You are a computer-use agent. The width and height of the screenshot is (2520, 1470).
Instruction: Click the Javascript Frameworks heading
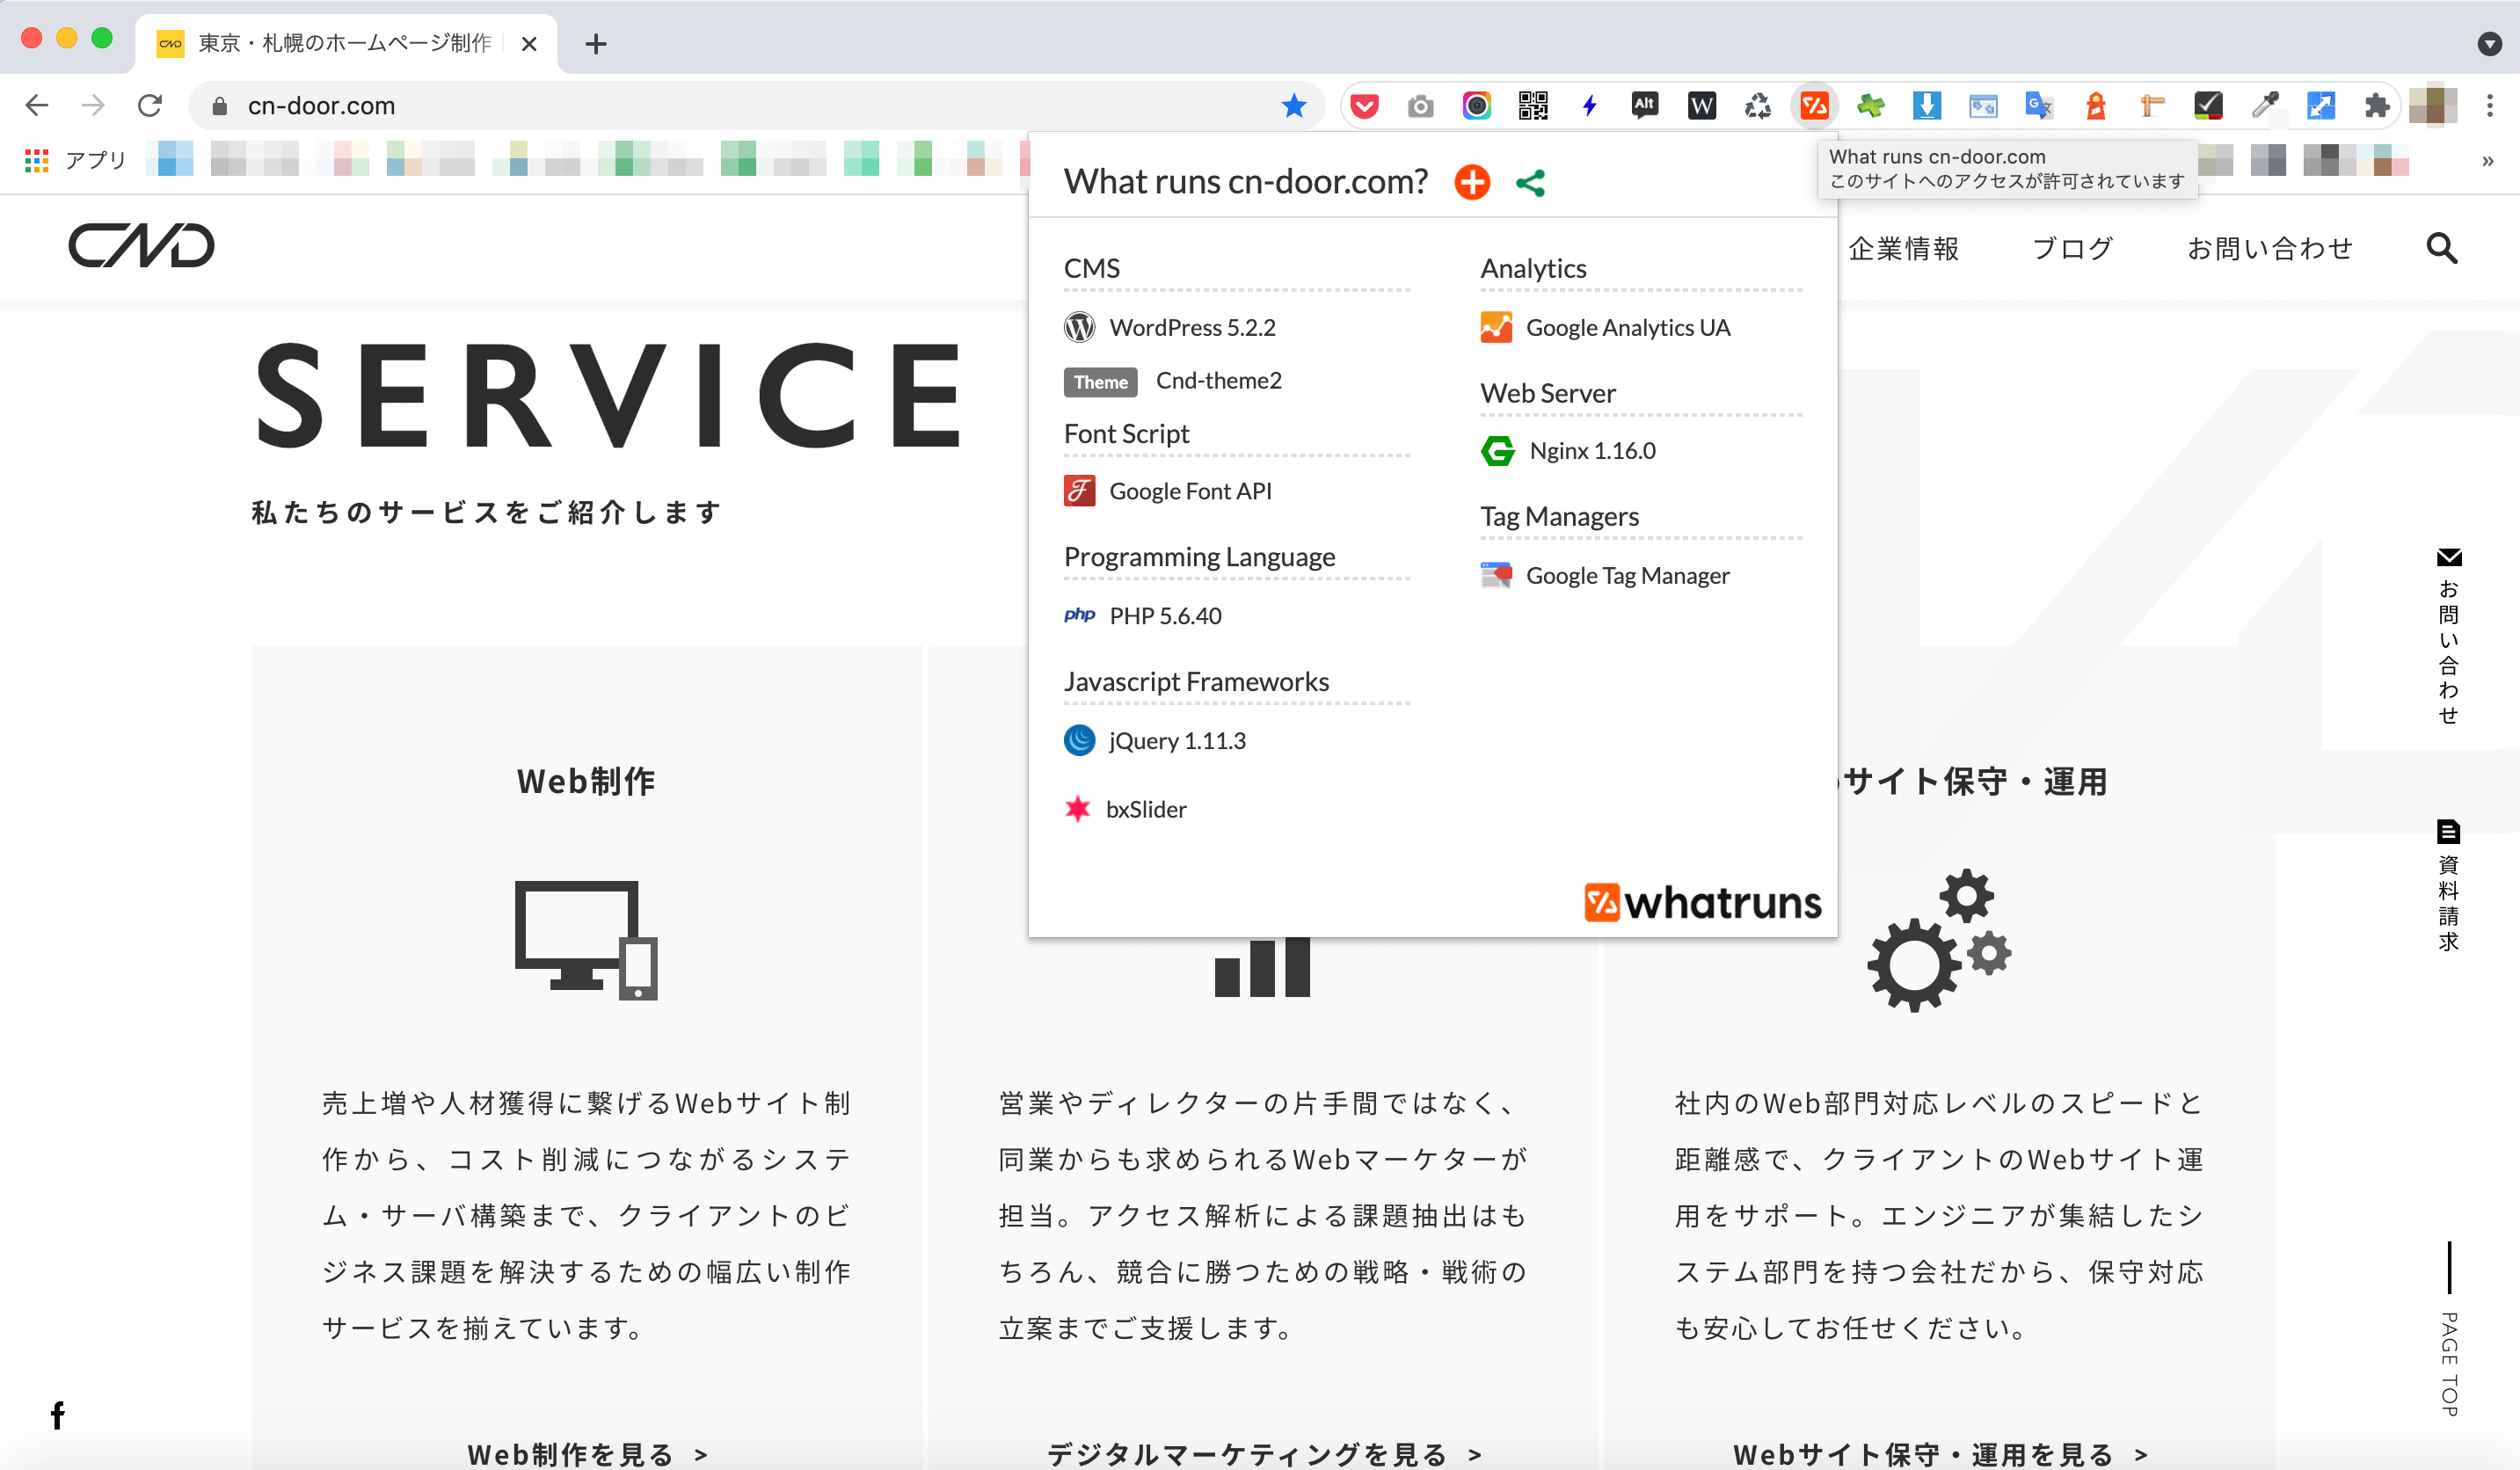[x=1196, y=681]
